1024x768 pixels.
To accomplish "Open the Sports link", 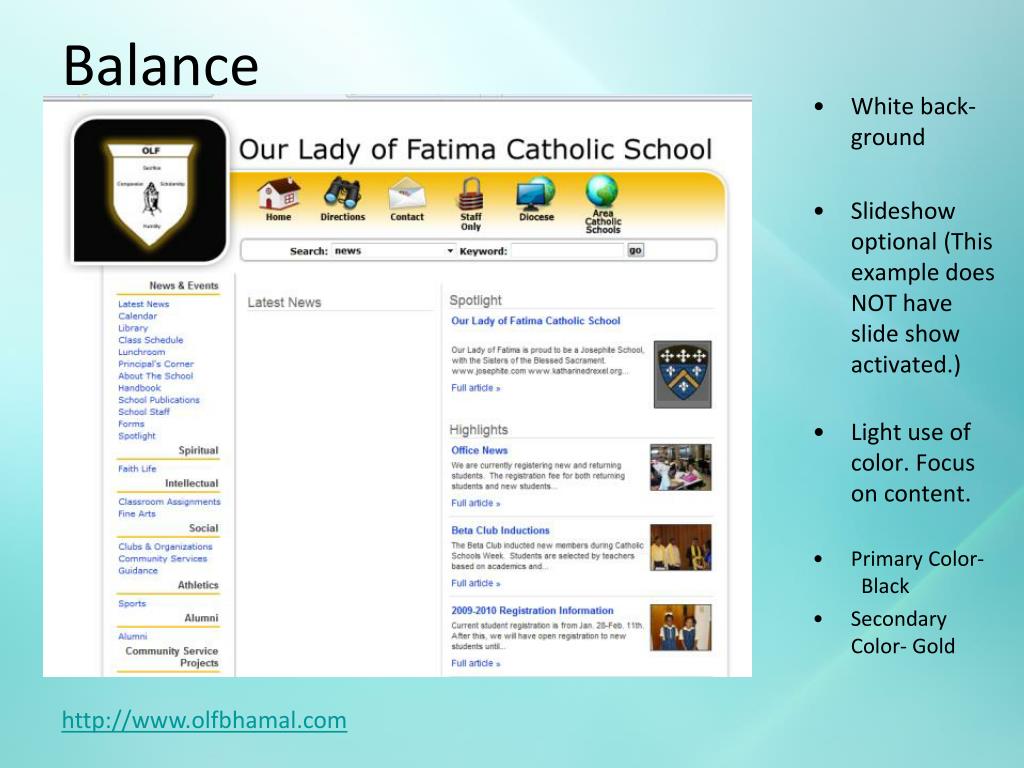I will (132, 603).
